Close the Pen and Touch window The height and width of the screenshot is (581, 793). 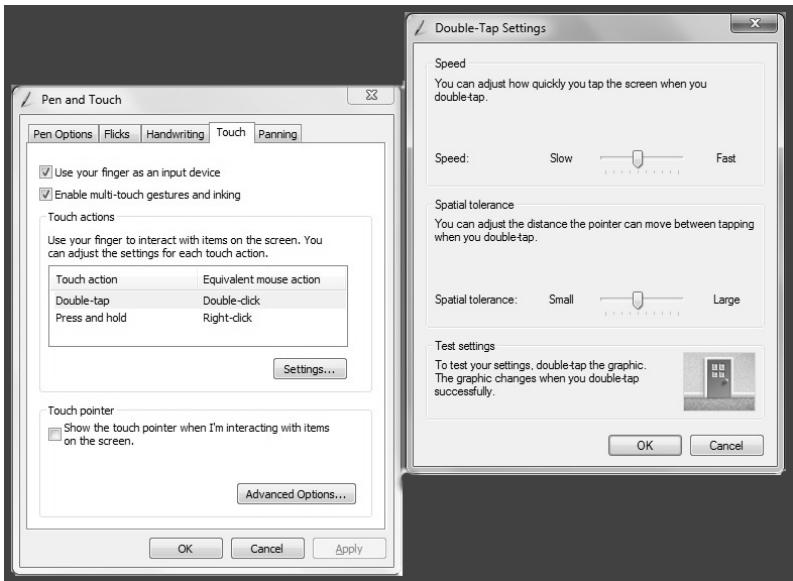click(371, 95)
